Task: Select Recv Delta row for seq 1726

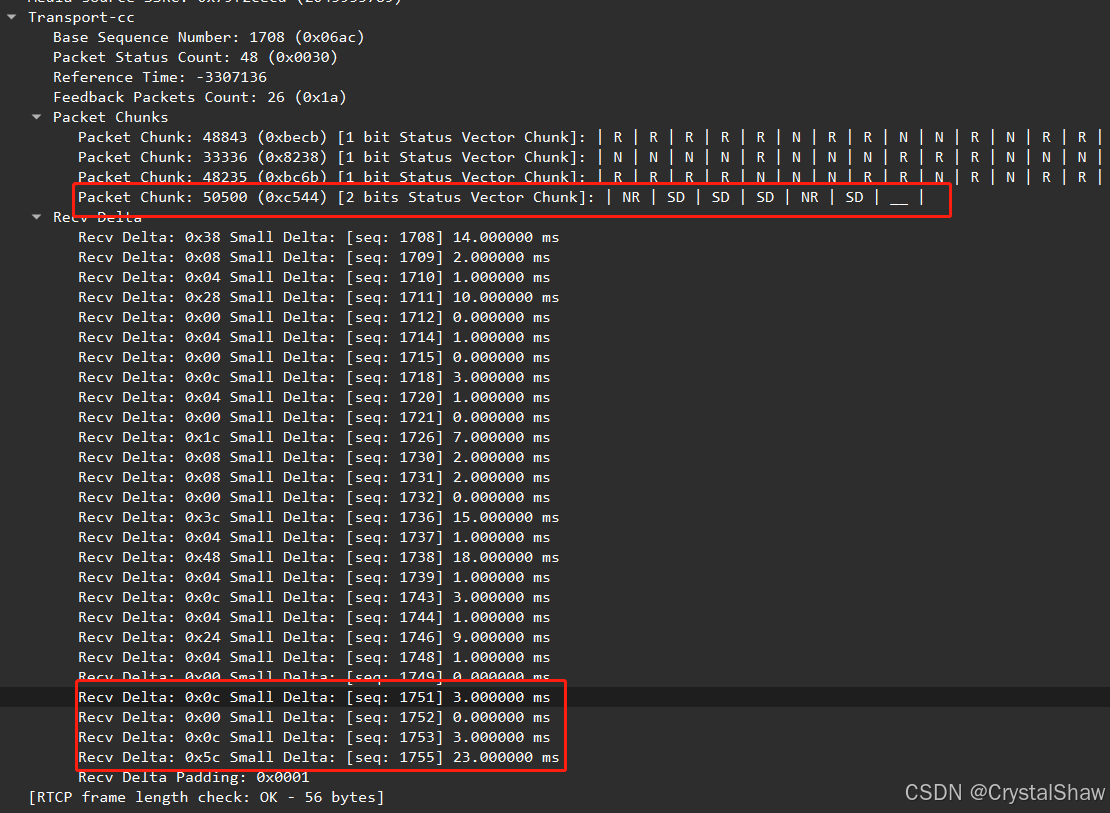Action: (314, 437)
